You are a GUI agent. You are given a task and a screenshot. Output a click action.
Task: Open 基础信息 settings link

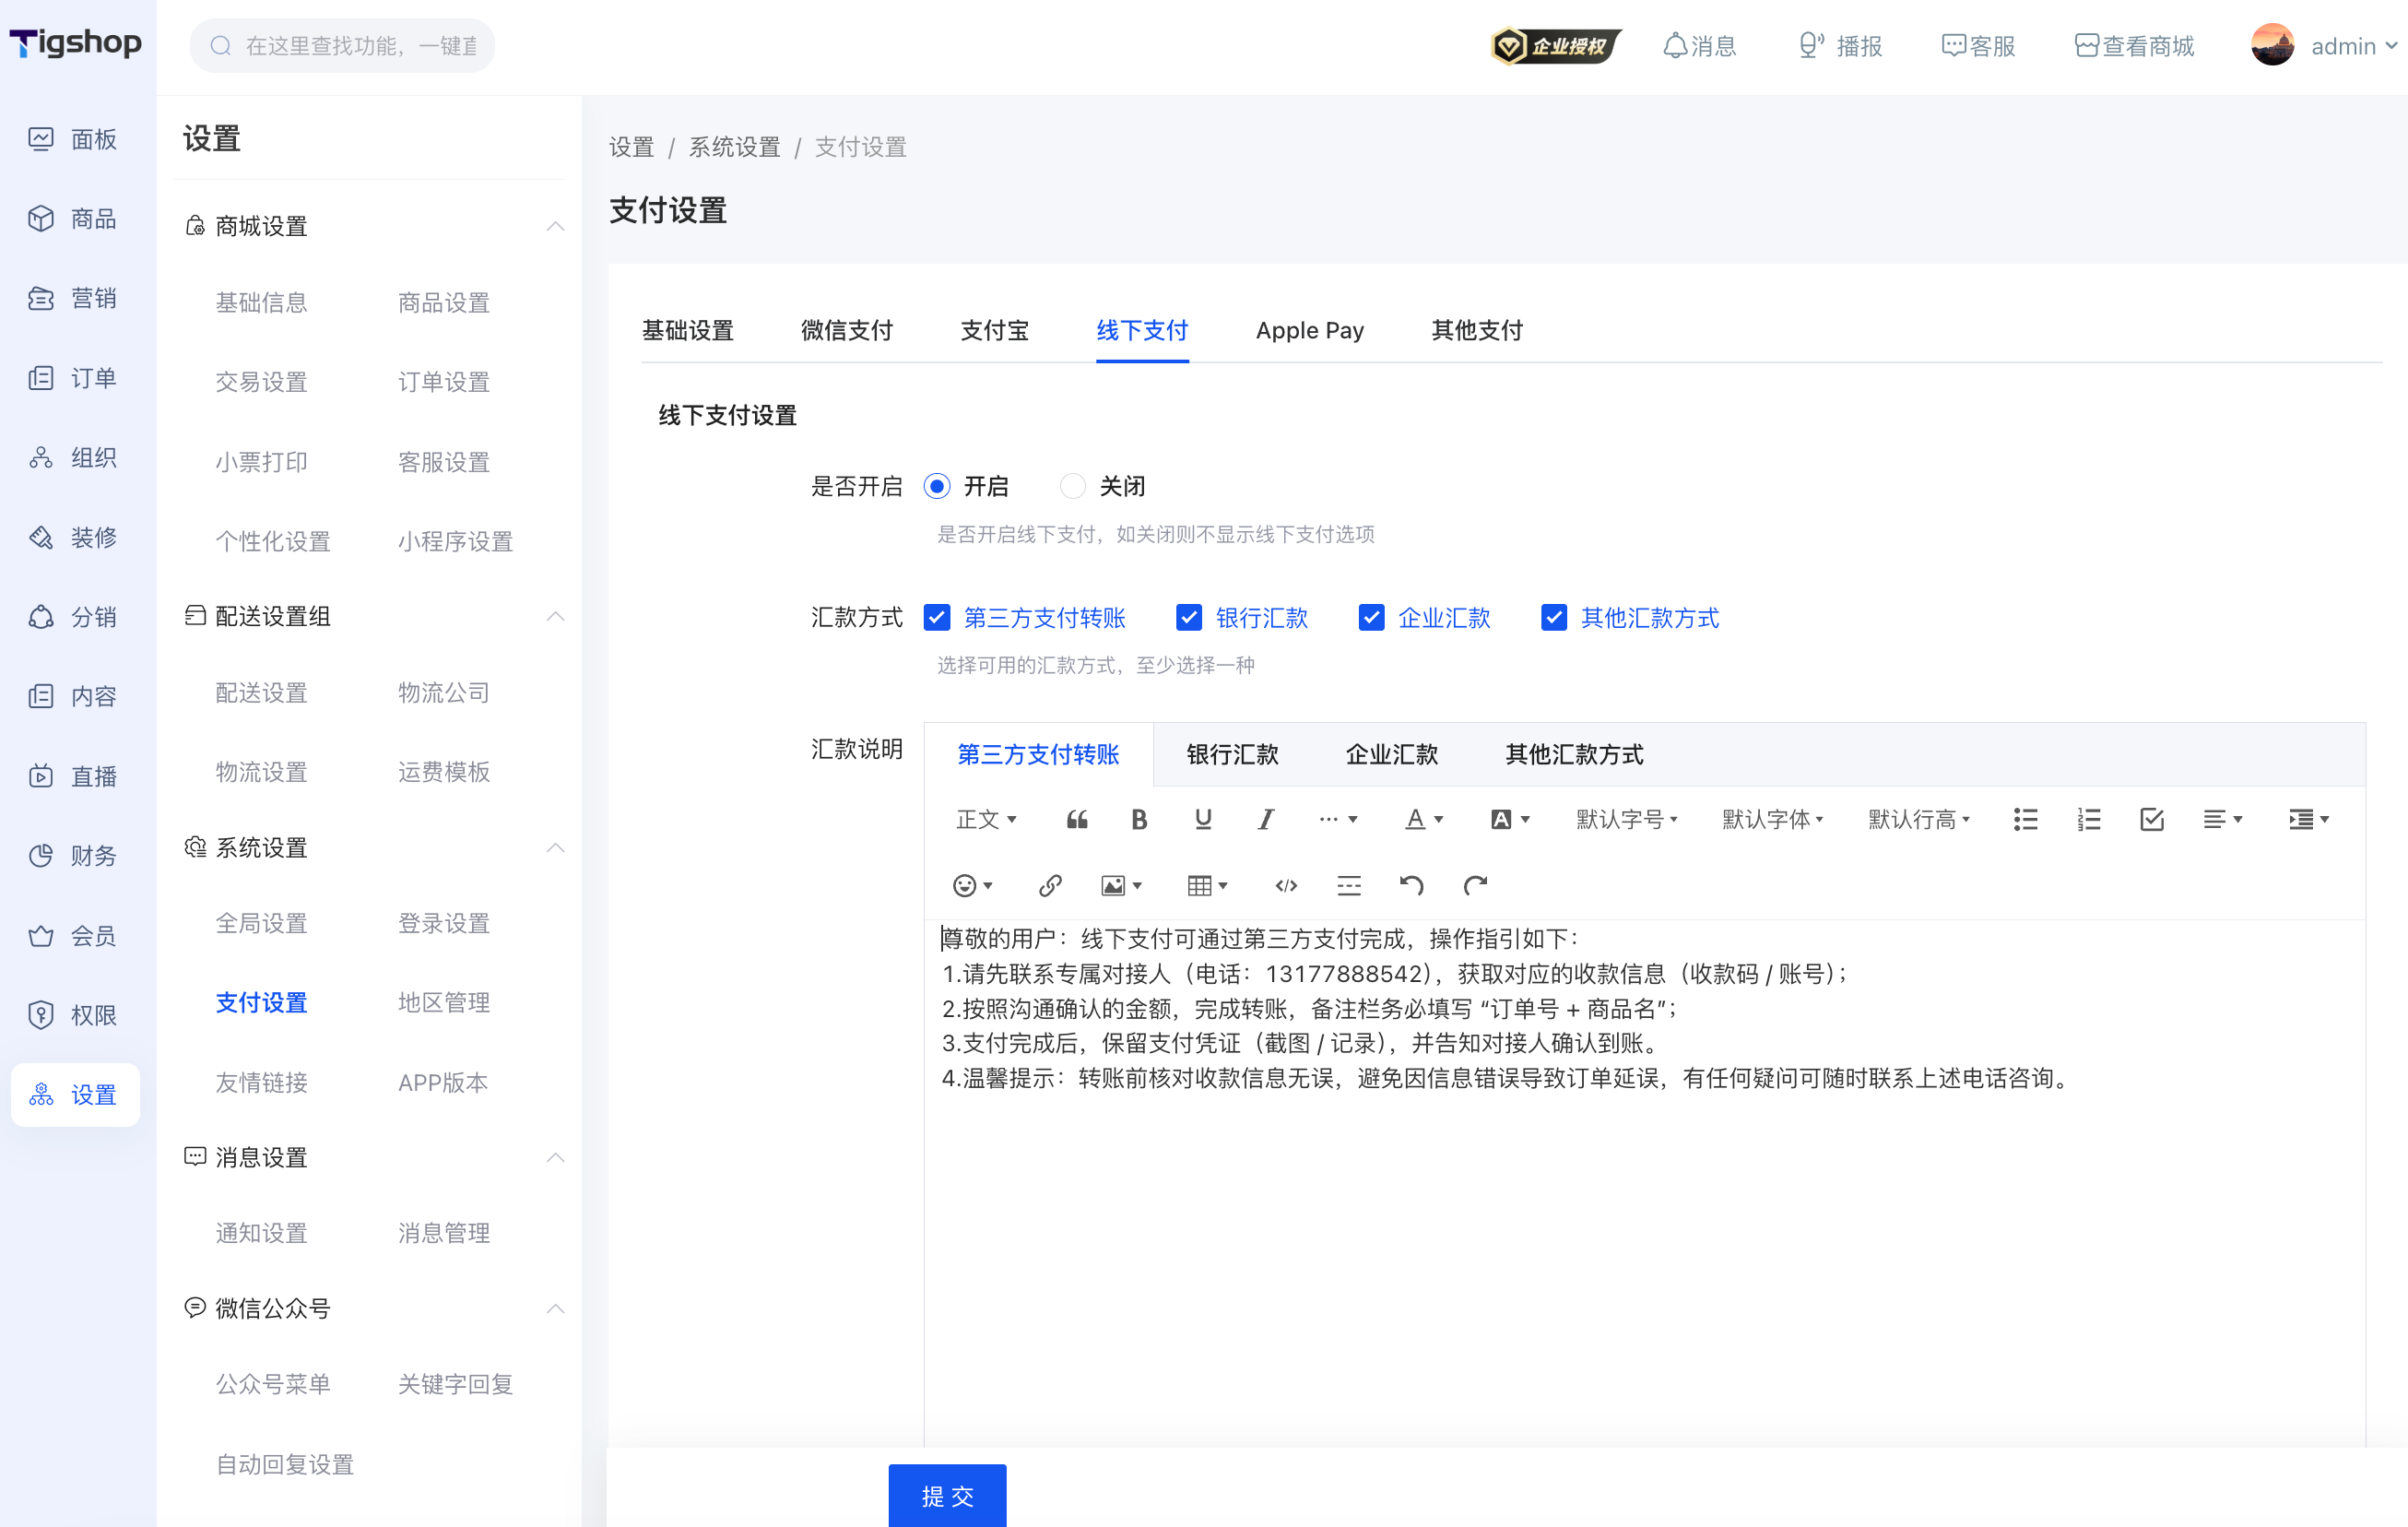[261, 303]
